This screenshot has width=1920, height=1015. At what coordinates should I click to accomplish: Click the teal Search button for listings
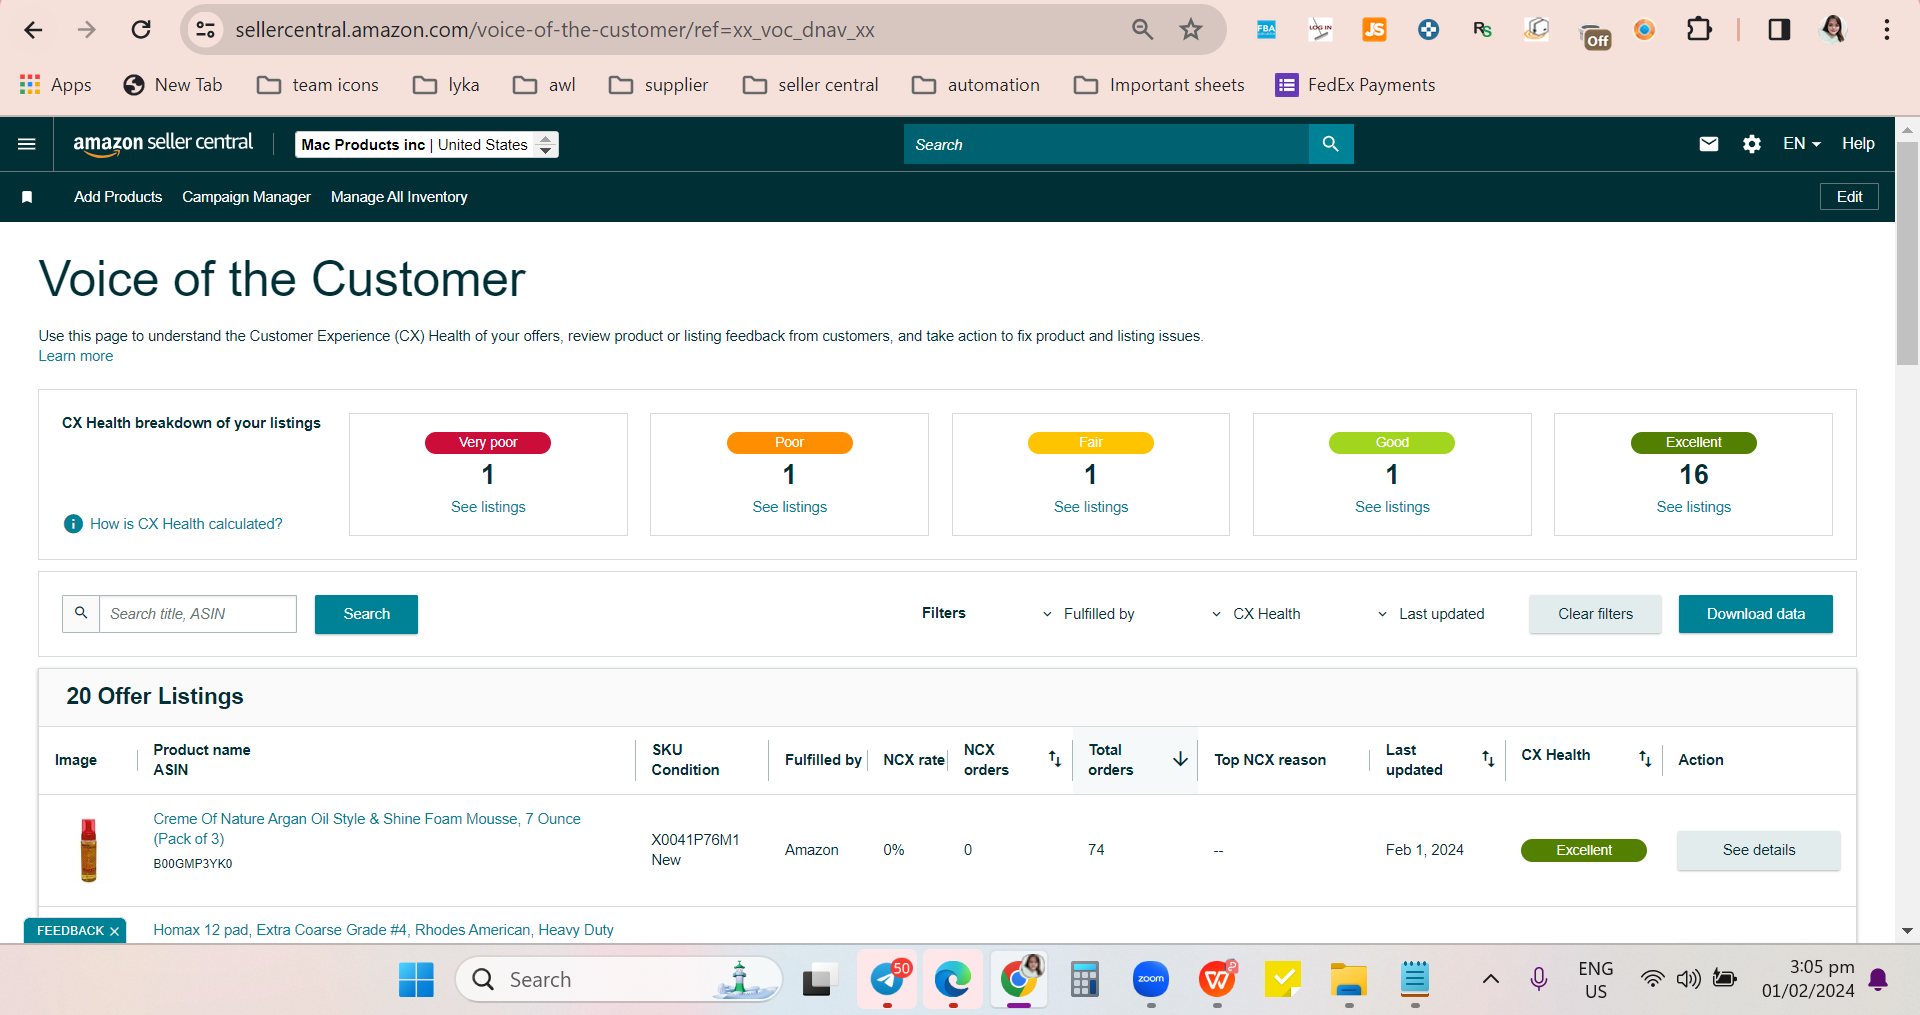(x=366, y=614)
